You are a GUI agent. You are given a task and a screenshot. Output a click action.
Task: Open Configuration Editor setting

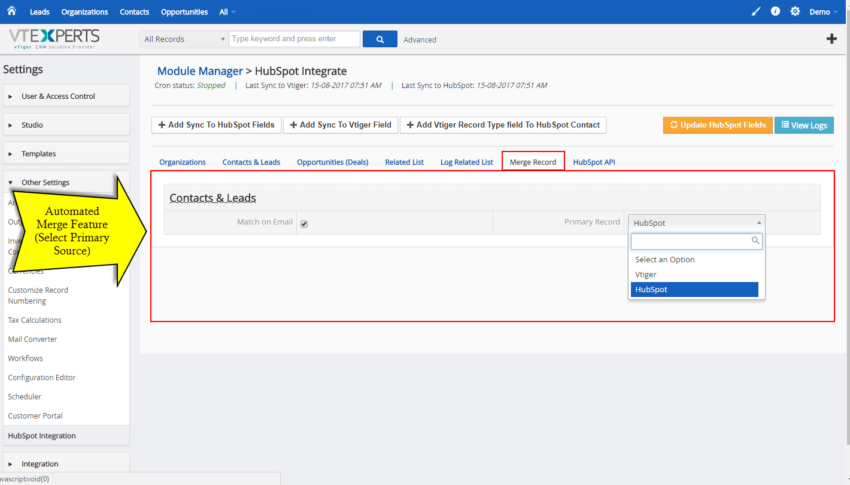pyautogui.click(x=42, y=377)
